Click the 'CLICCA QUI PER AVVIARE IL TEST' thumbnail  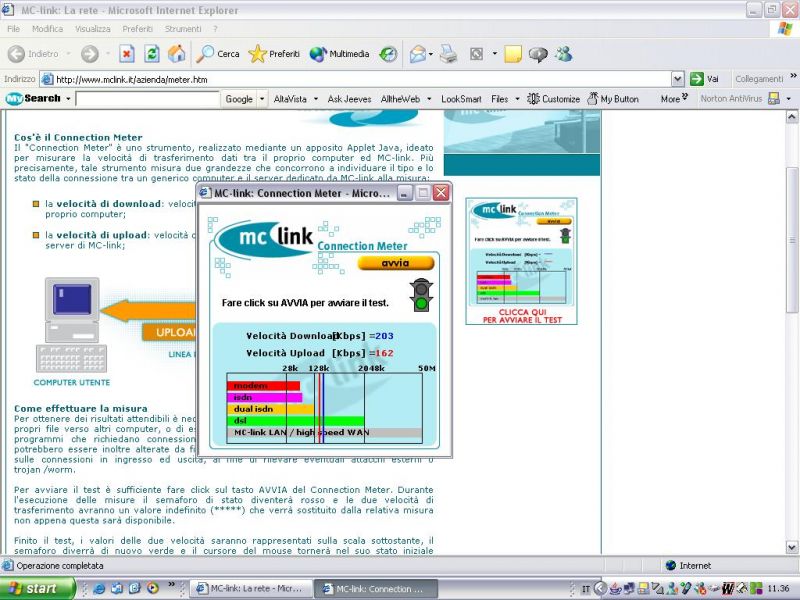coord(521,261)
